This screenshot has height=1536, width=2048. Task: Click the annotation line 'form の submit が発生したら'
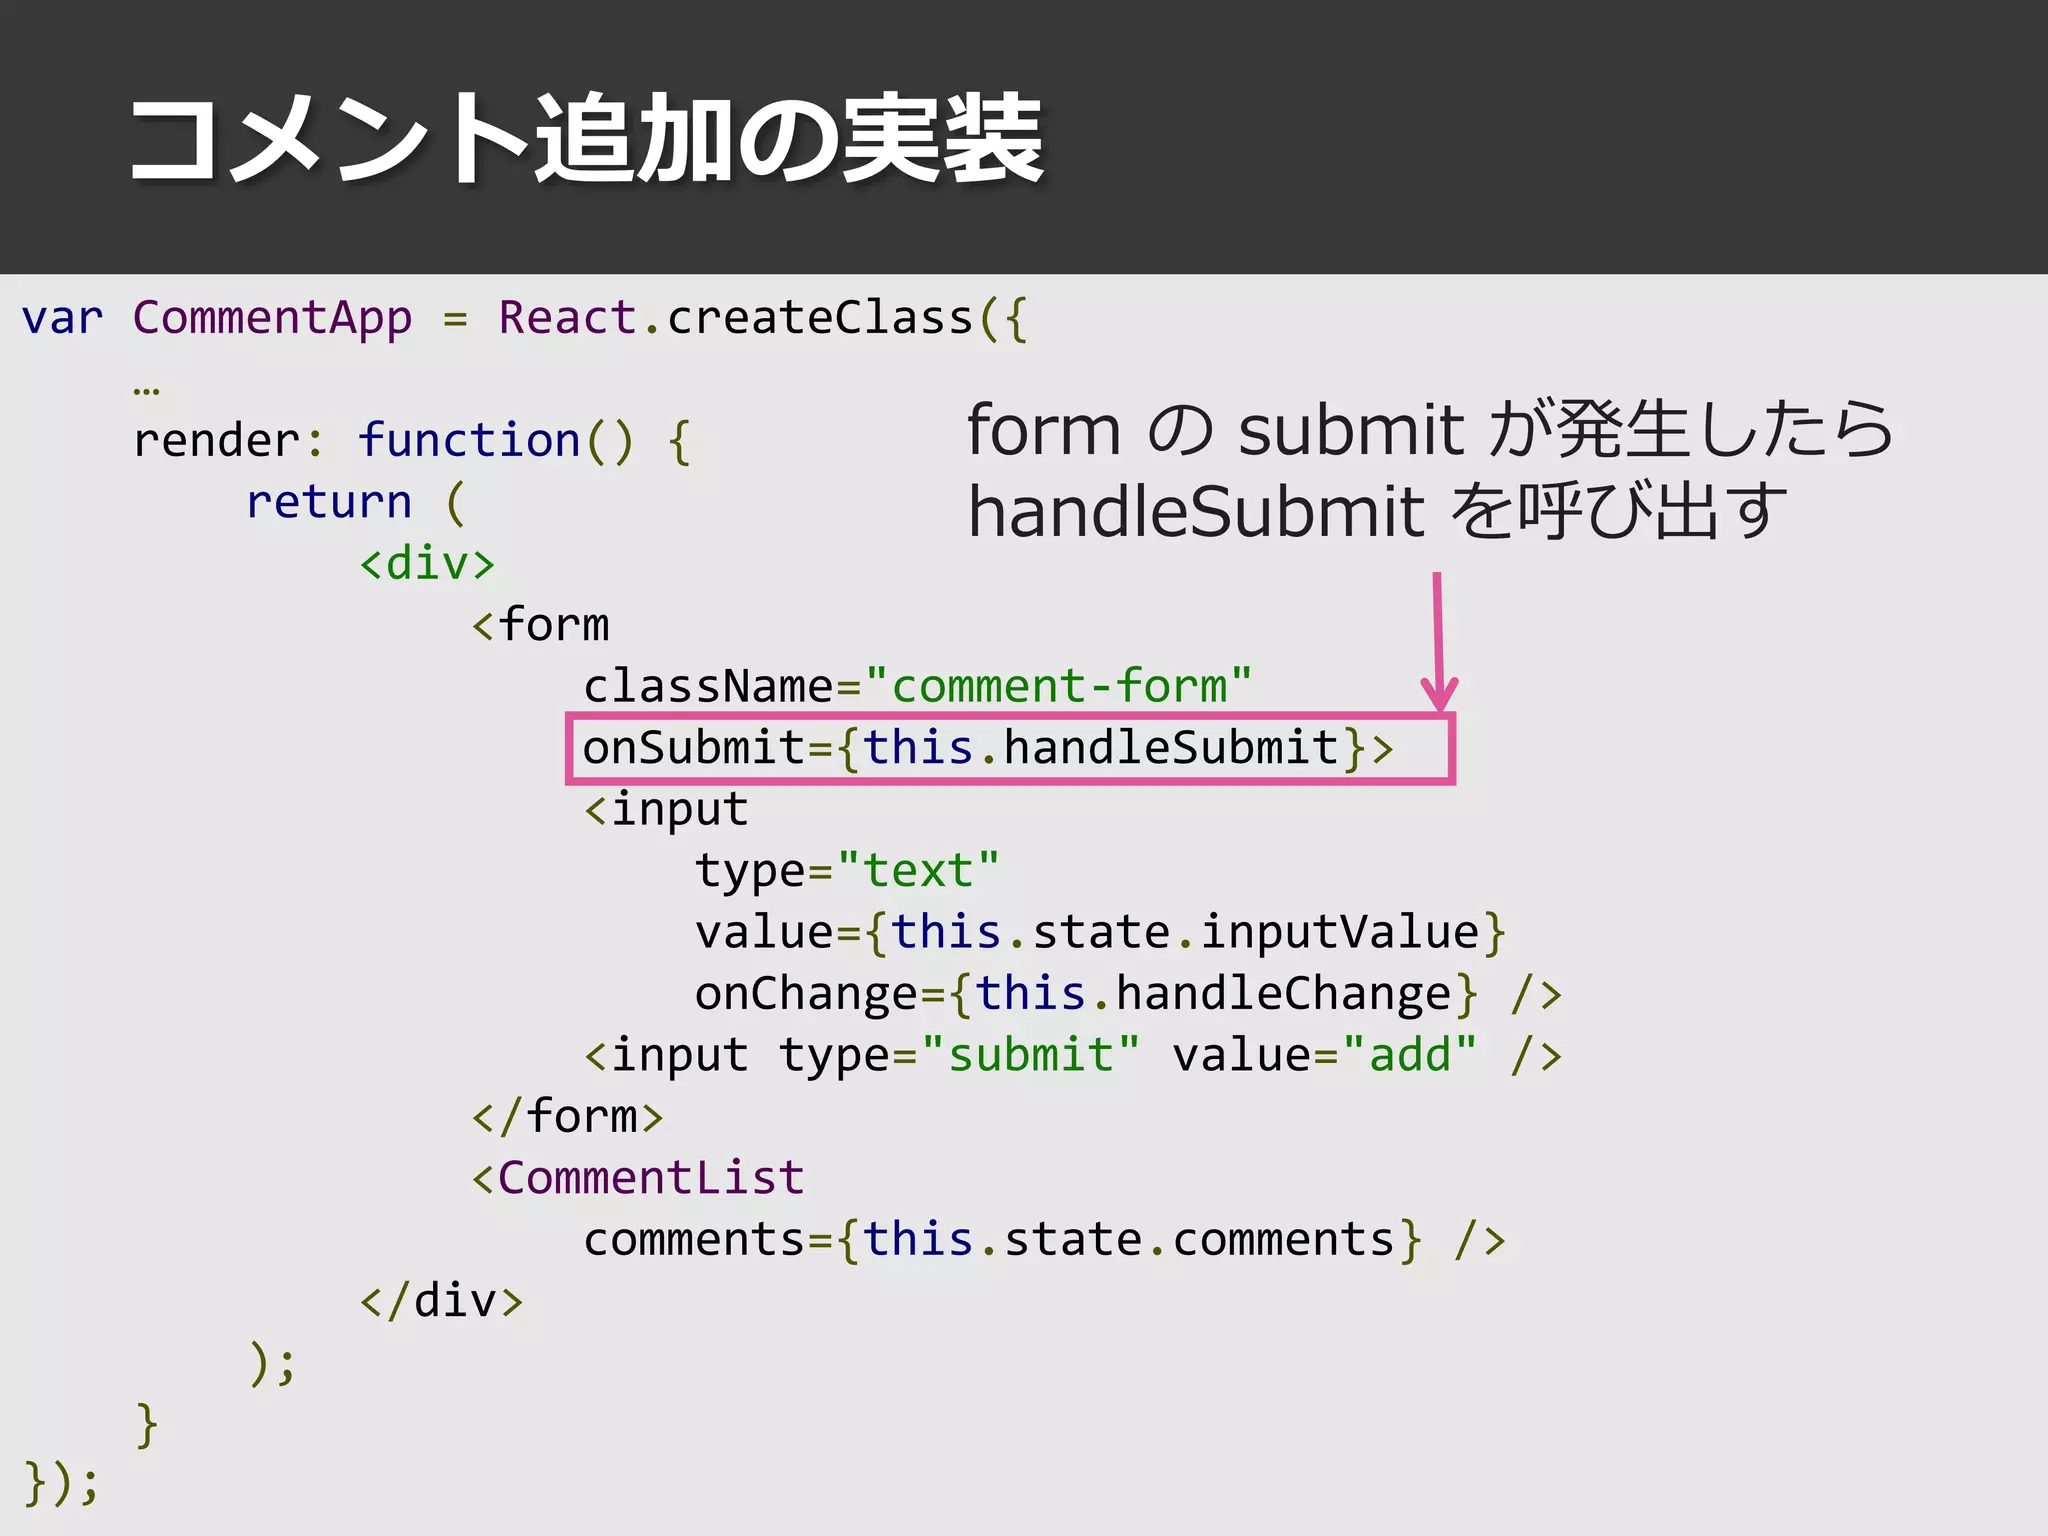1430,430
